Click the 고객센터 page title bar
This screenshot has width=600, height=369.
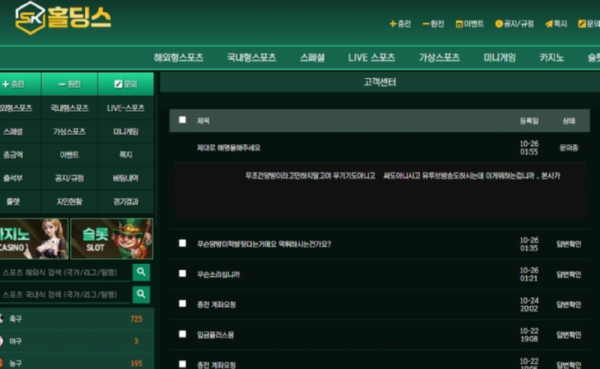tap(380, 82)
